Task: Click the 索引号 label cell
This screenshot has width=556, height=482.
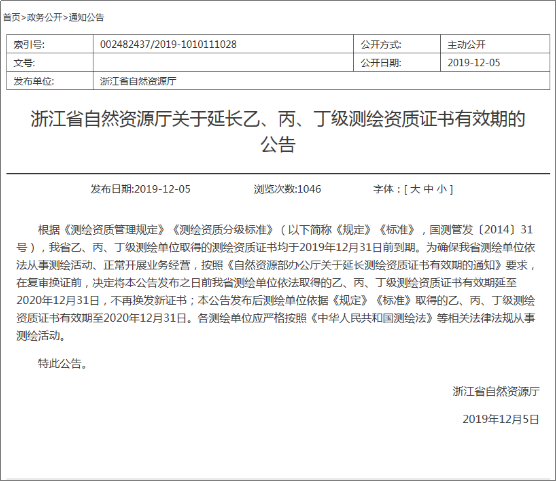Action: pos(50,44)
